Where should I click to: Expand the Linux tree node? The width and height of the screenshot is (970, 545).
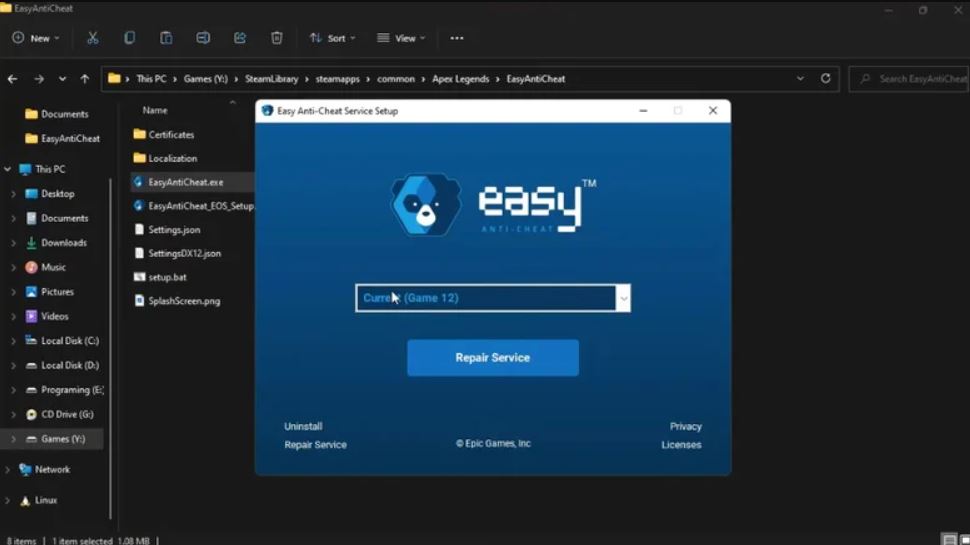point(7,500)
